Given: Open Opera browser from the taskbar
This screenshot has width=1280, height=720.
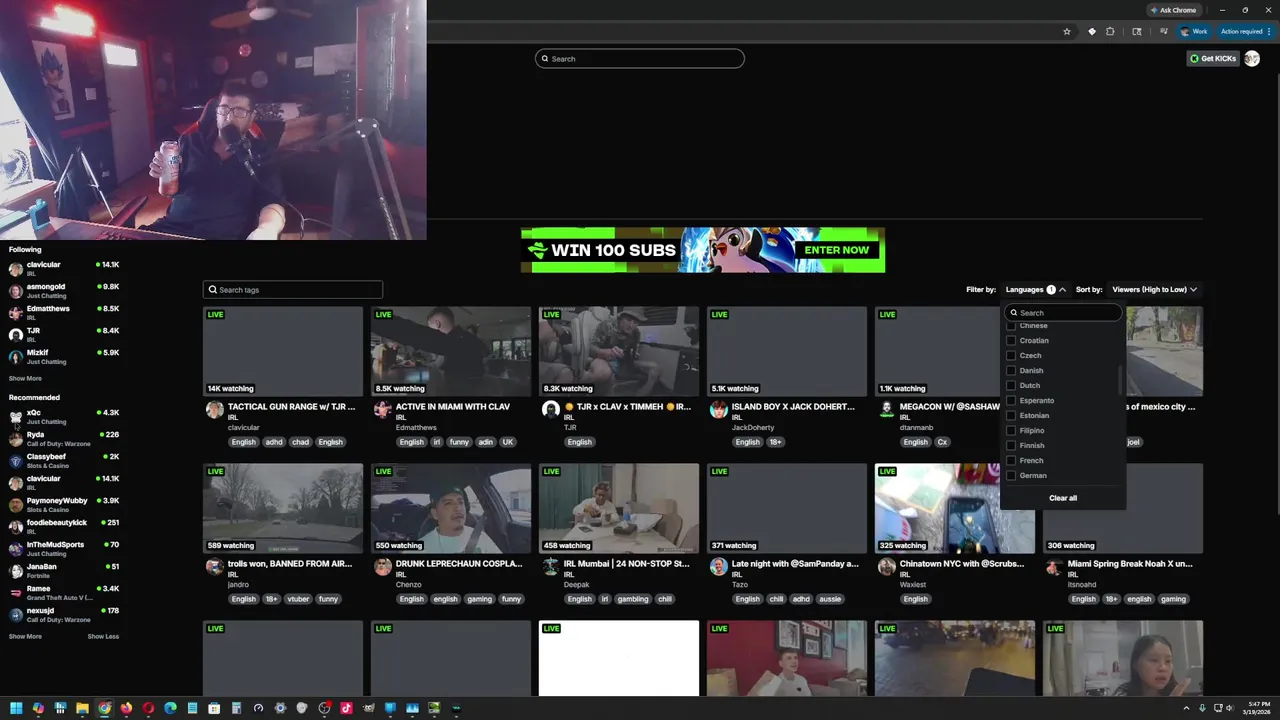Looking at the screenshot, I should tap(148, 708).
